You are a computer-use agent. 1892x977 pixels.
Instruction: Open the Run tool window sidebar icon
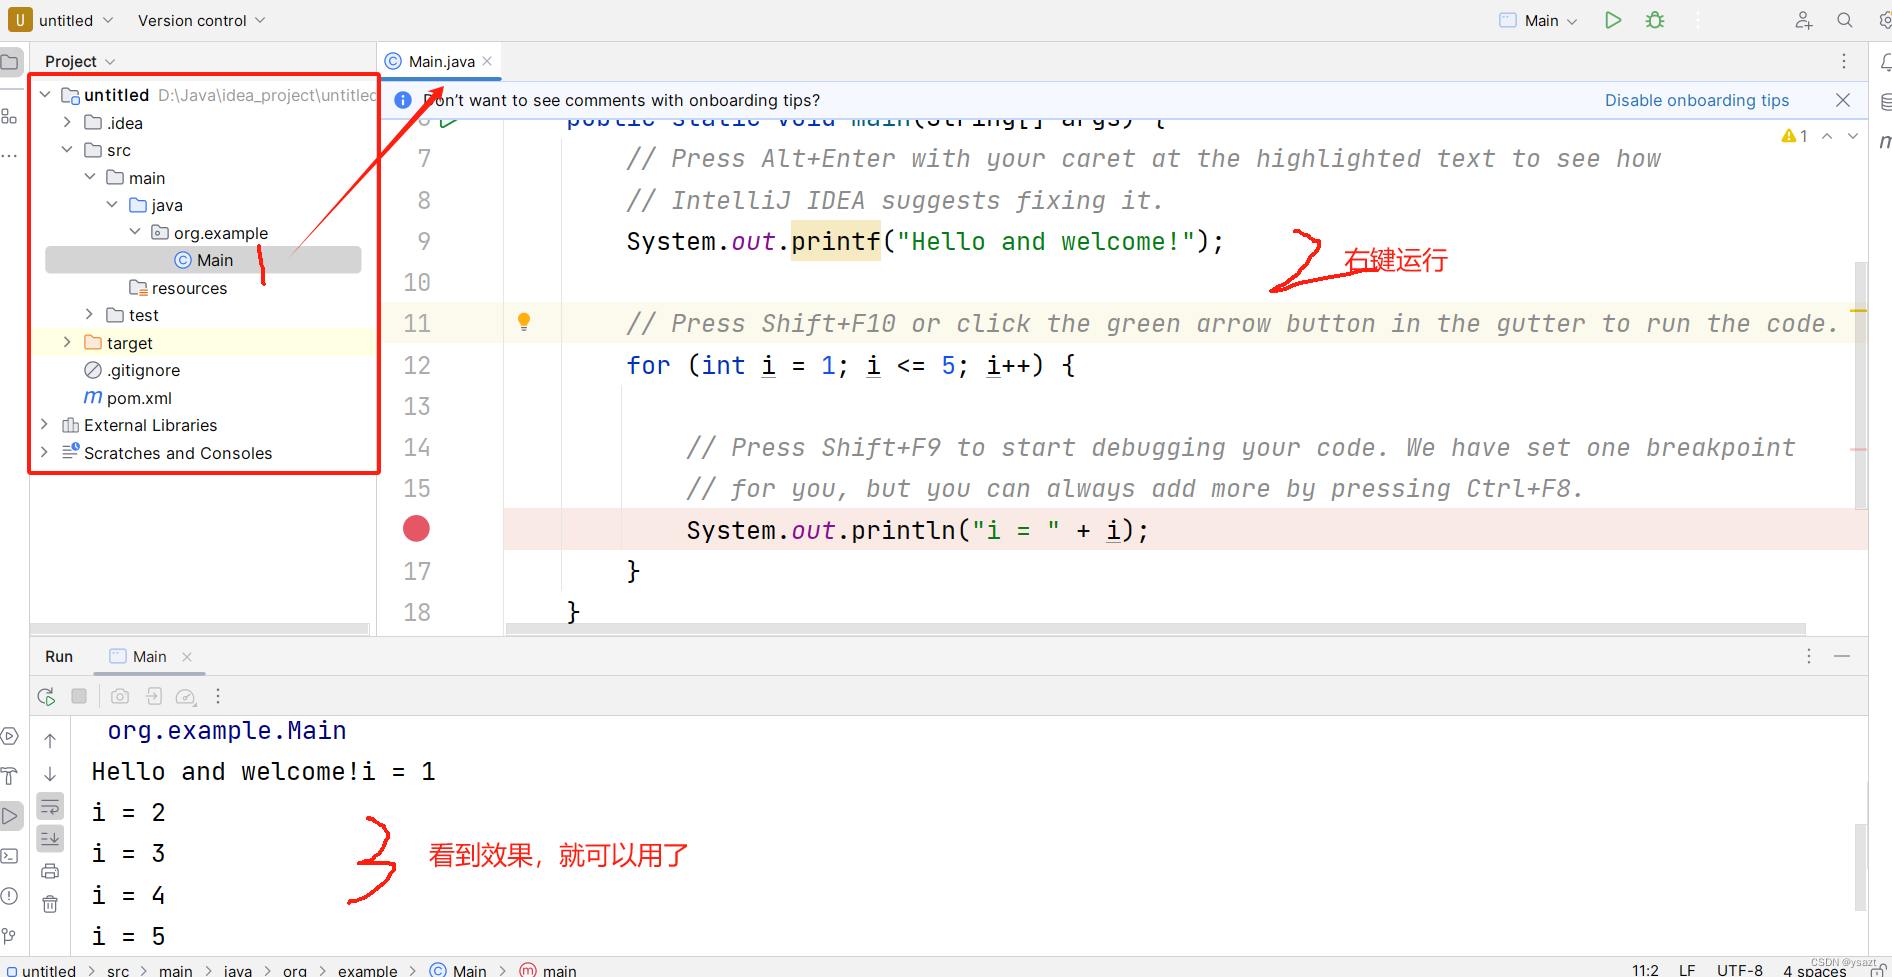click(x=10, y=816)
